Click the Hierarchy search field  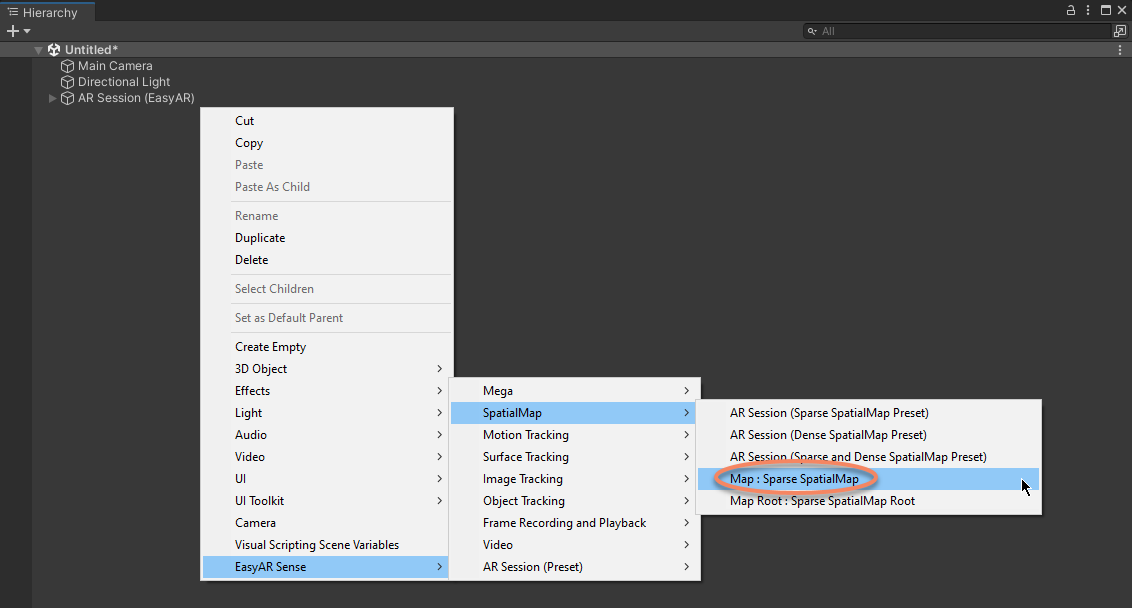click(960, 32)
